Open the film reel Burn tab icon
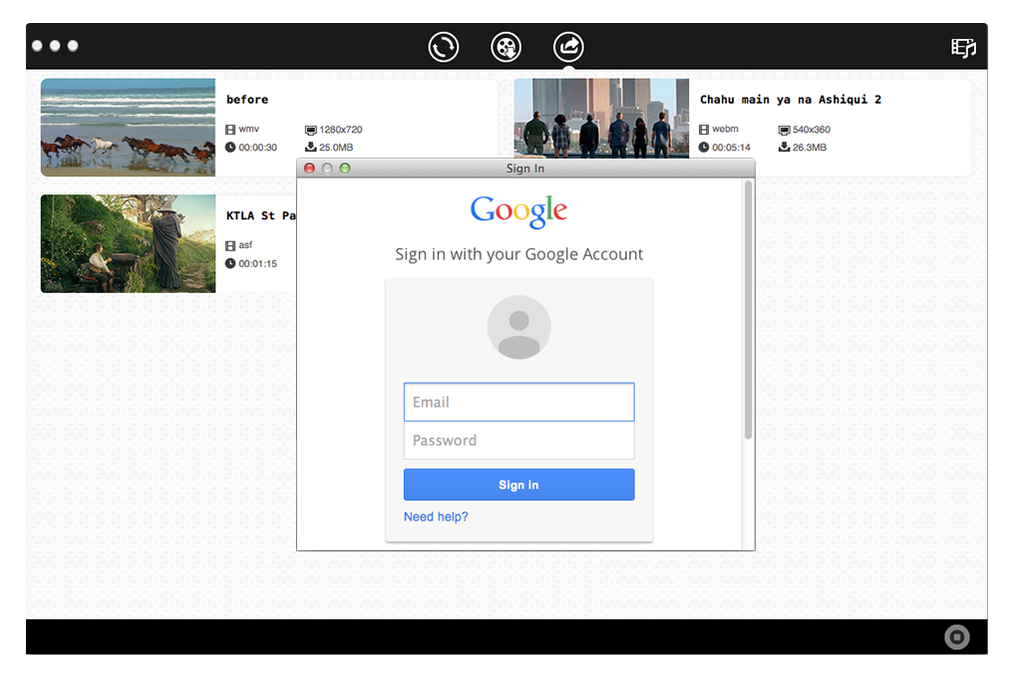The image size is (1020, 684). click(x=506, y=47)
